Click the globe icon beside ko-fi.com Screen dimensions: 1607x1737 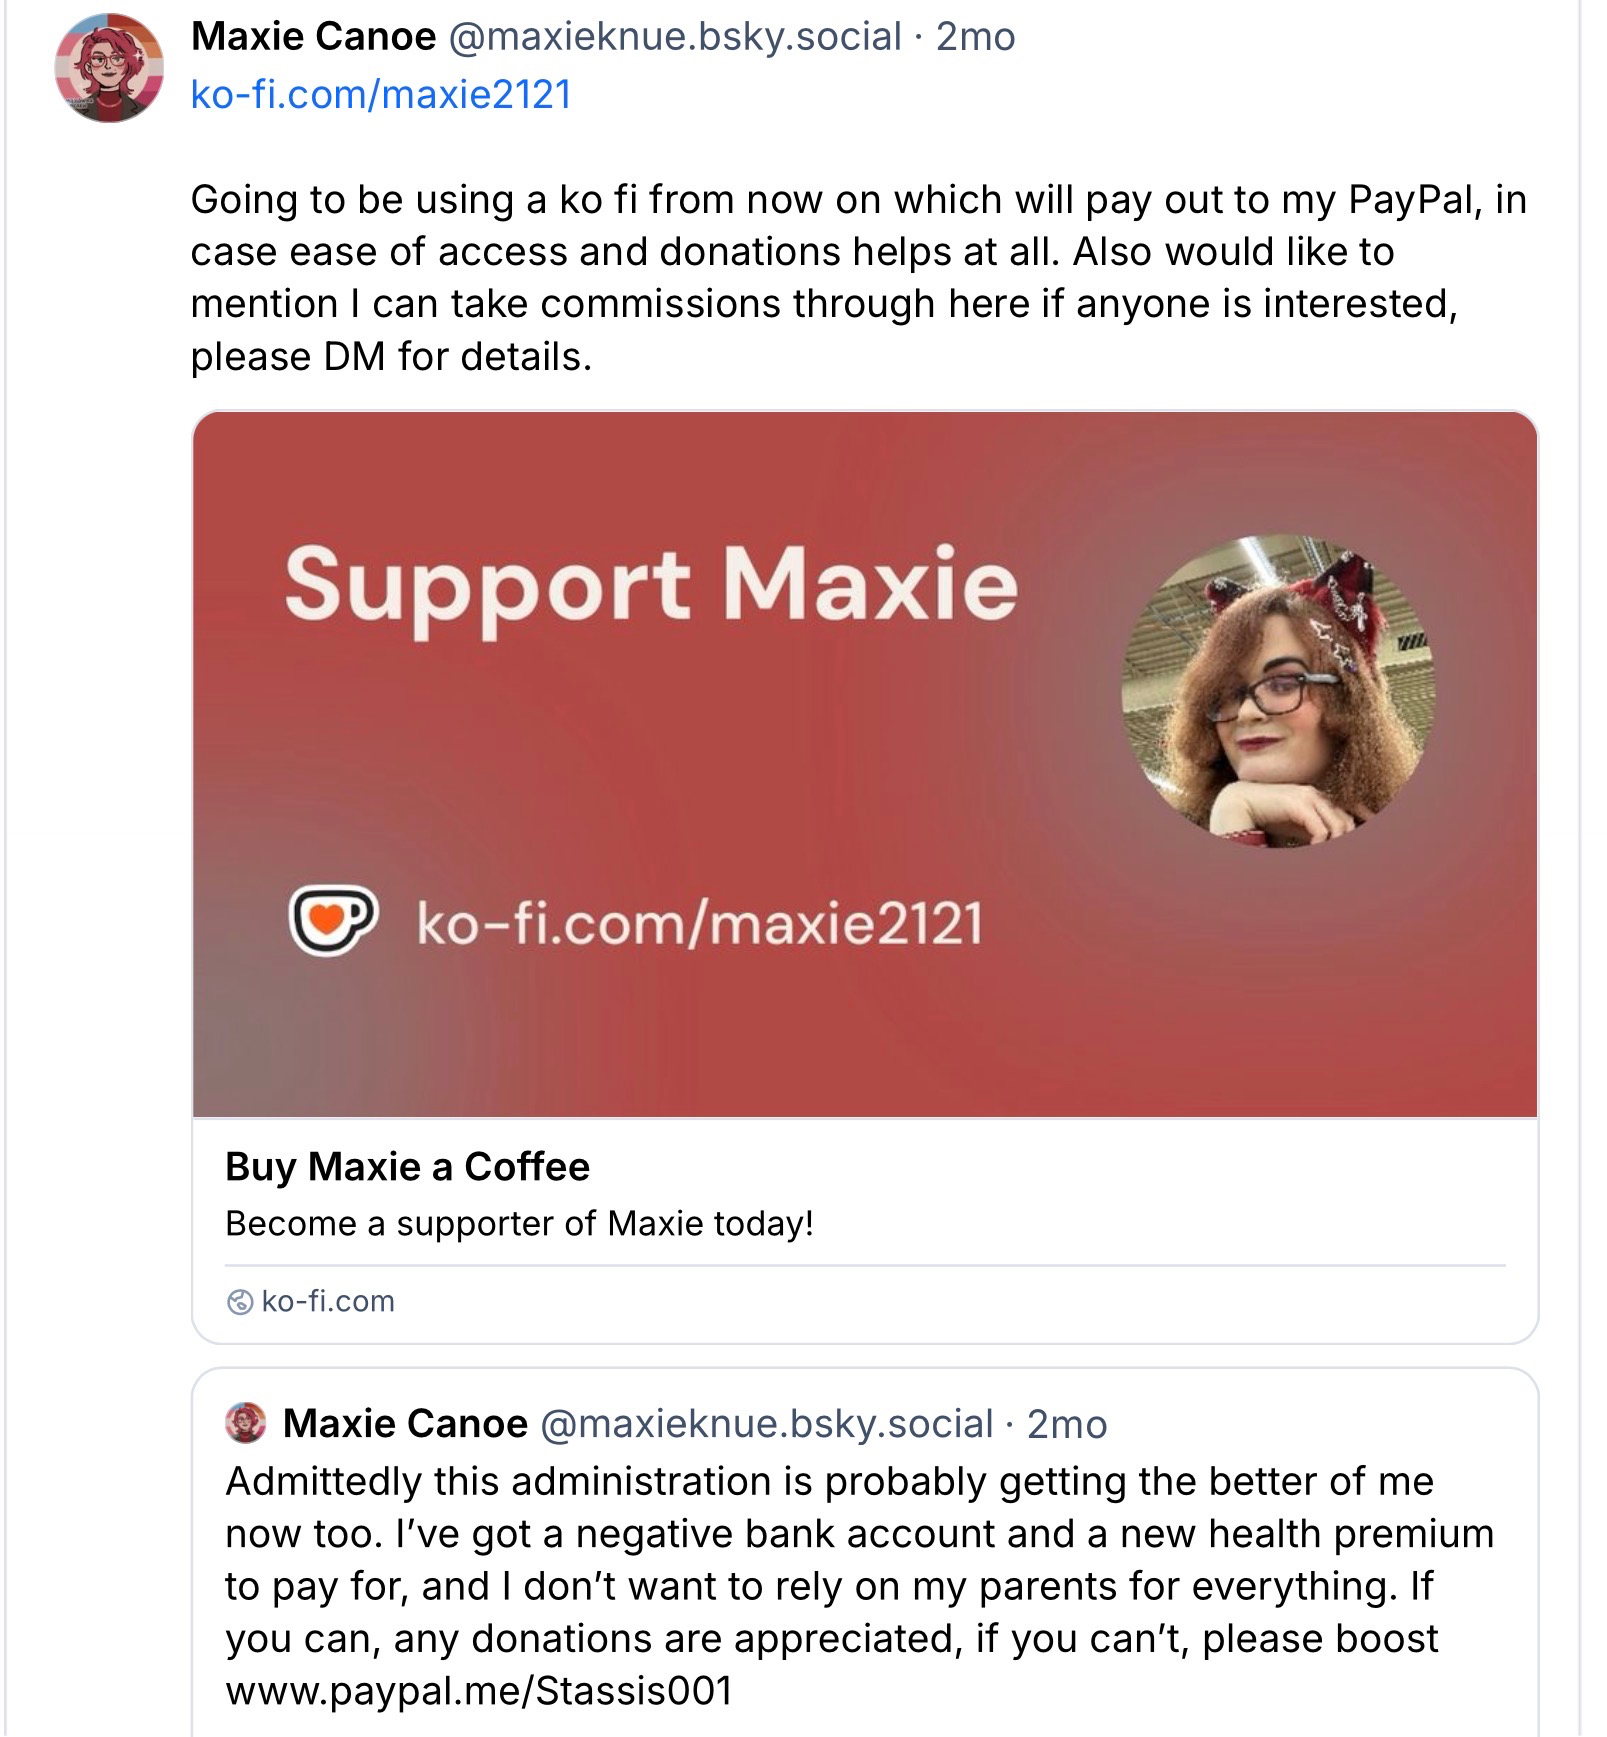click(240, 1301)
